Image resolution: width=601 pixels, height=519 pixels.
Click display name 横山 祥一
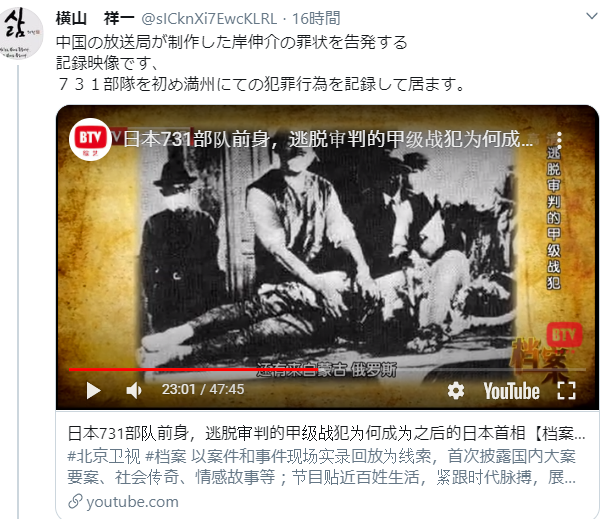(x=95, y=18)
